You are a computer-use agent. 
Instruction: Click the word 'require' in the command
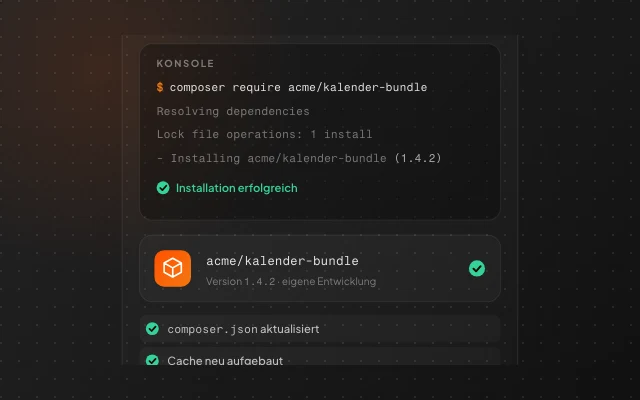(256, 87)
